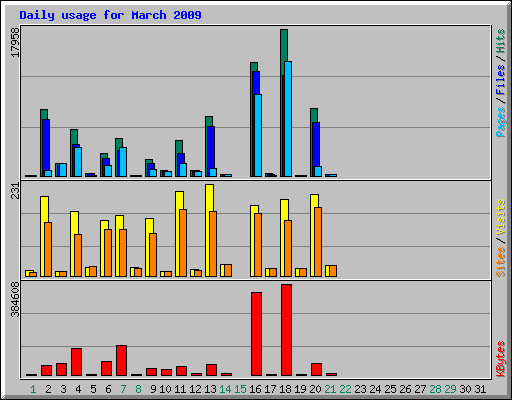Image resolution: width=512 pixels, height=400 pixels.
Task: Click the green hits bar for day 20
Action: 314,115
